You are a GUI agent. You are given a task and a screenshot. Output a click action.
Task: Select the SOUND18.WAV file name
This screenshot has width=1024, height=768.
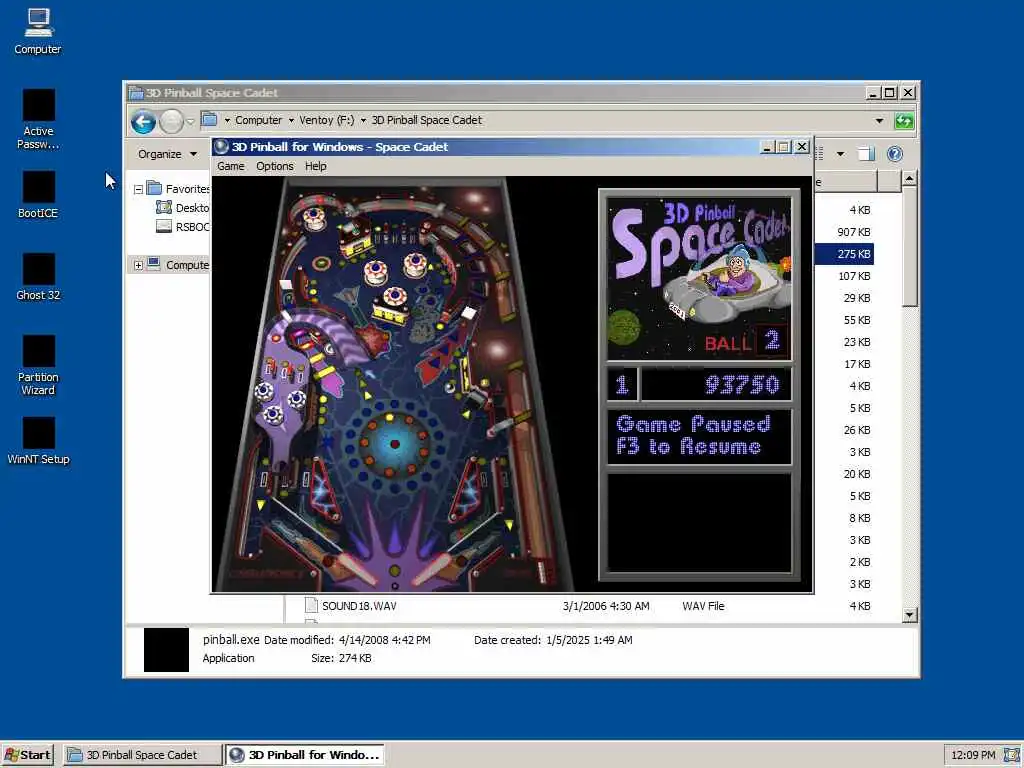pos(359,606)
